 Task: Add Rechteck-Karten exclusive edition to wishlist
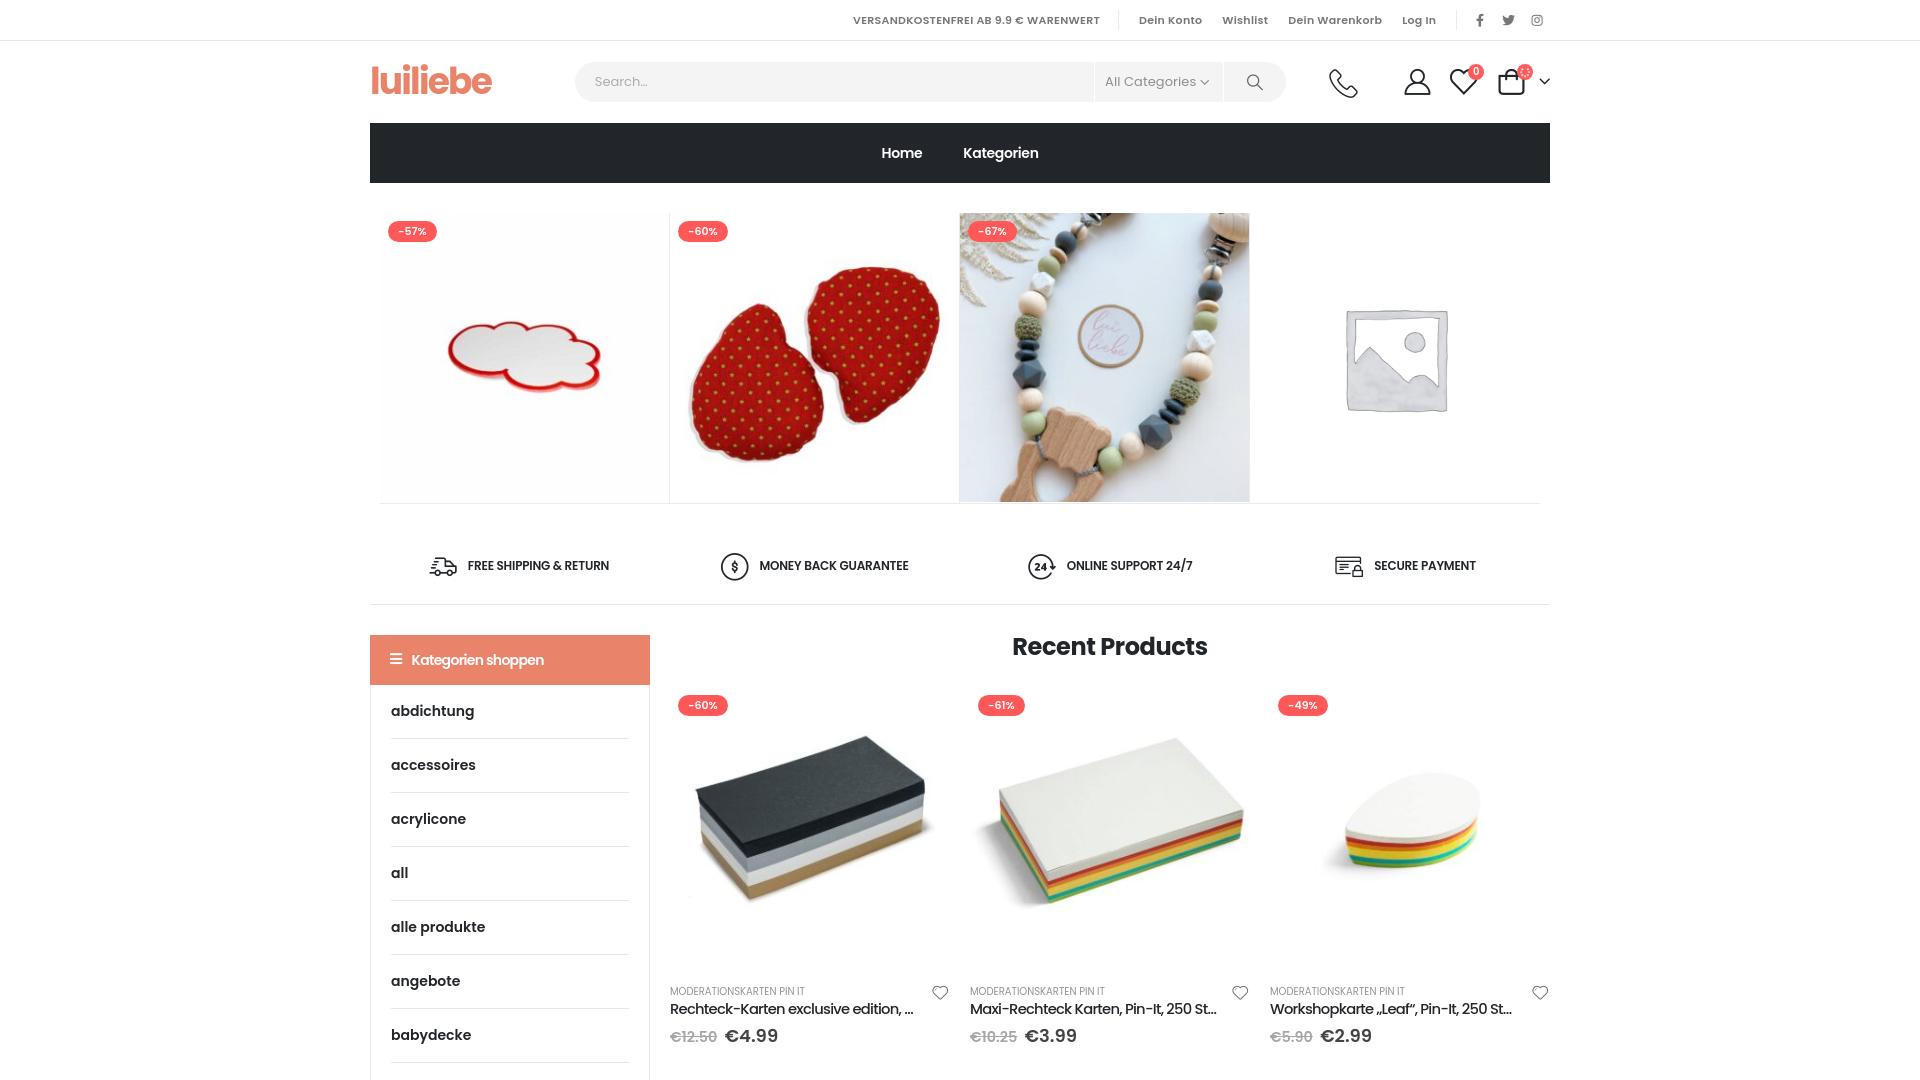[x=940, y=993]
